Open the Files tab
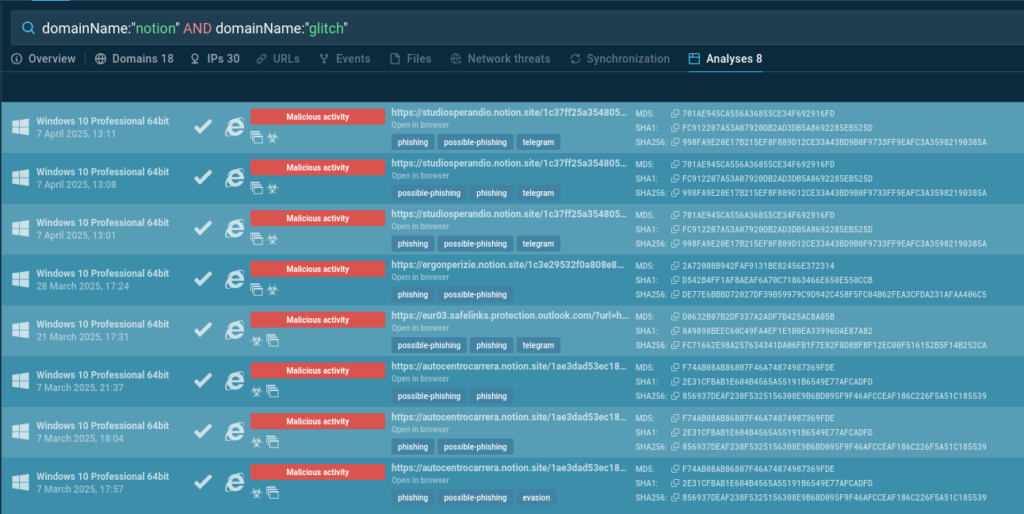Screen dimensions: 1024x514 [411, 59]
